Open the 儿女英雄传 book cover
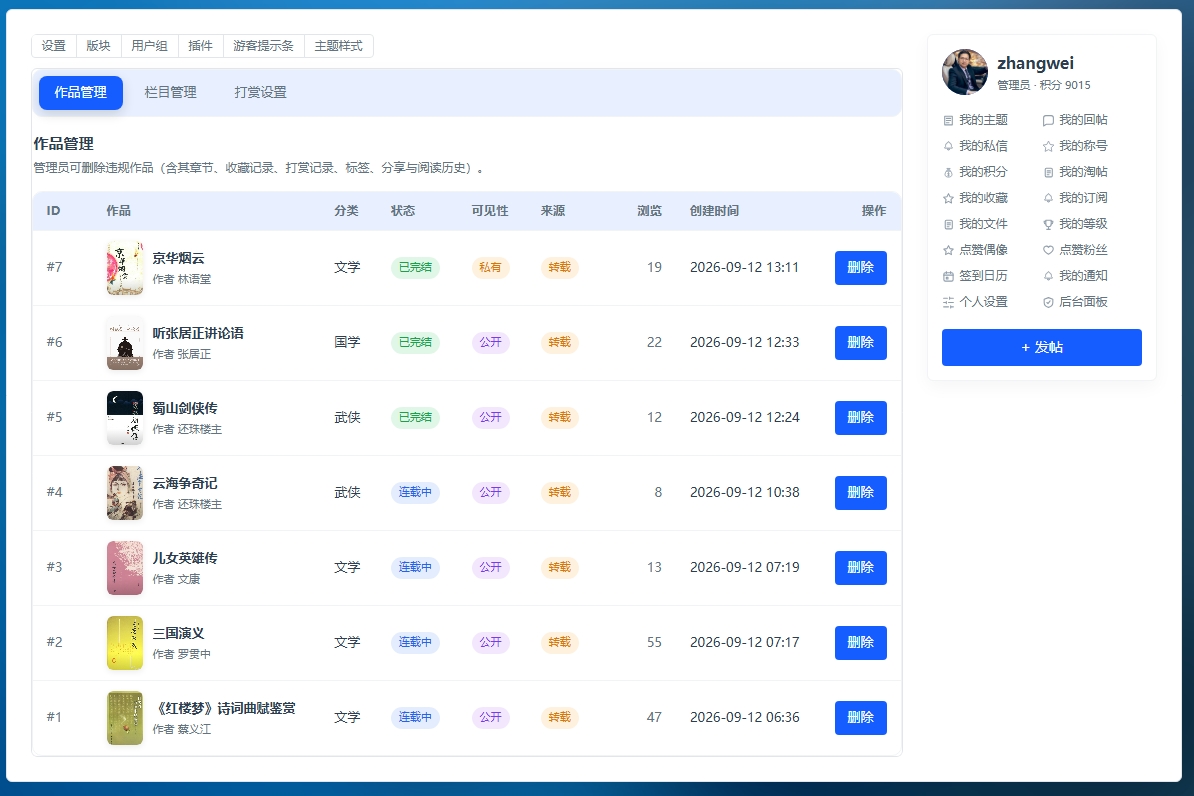Viewport: 1194px width, 796px height. click(x=125, y=567)
